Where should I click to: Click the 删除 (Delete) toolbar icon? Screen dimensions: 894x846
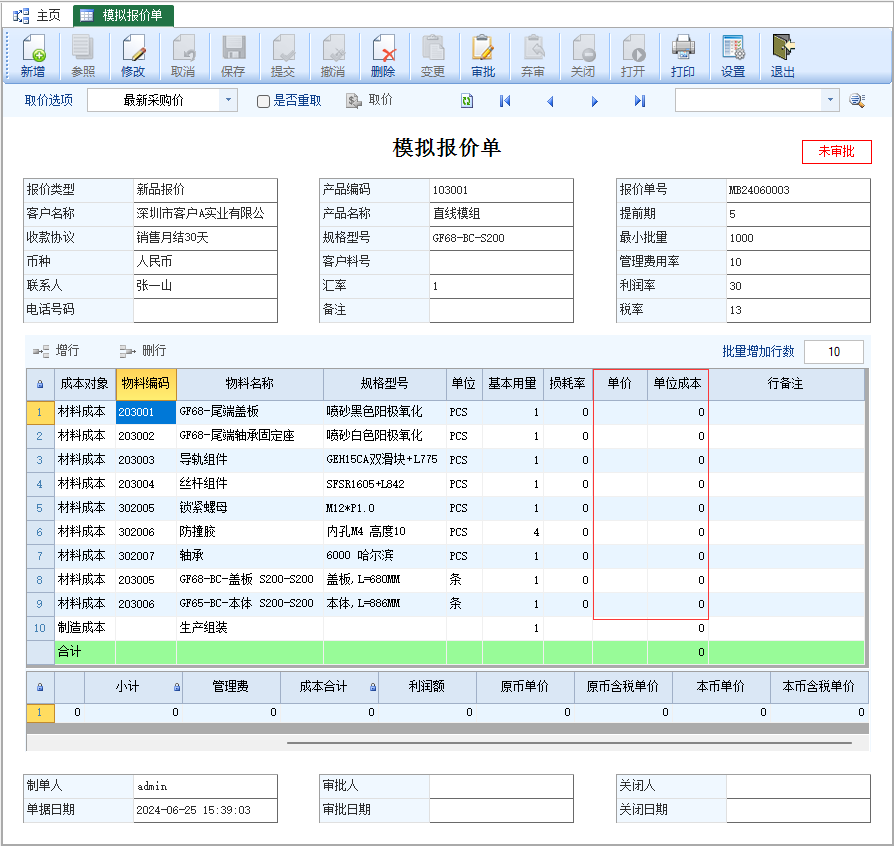click(x=383, y=55)
